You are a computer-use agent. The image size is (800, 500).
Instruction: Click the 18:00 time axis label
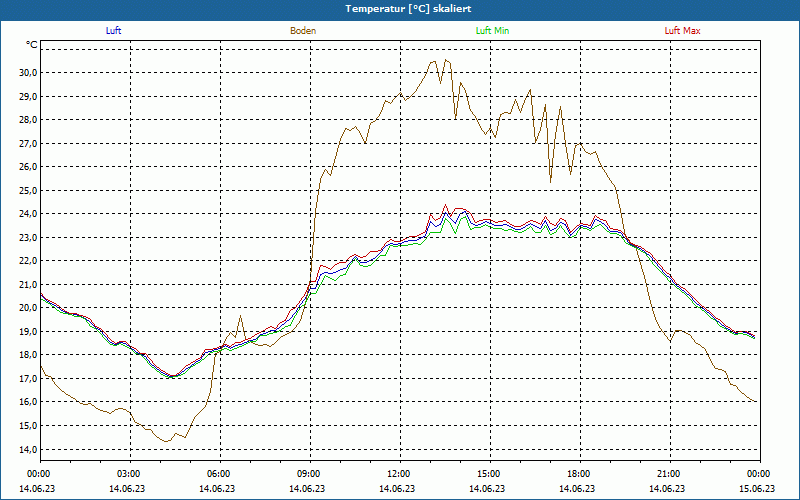click(x=578, y=474)
